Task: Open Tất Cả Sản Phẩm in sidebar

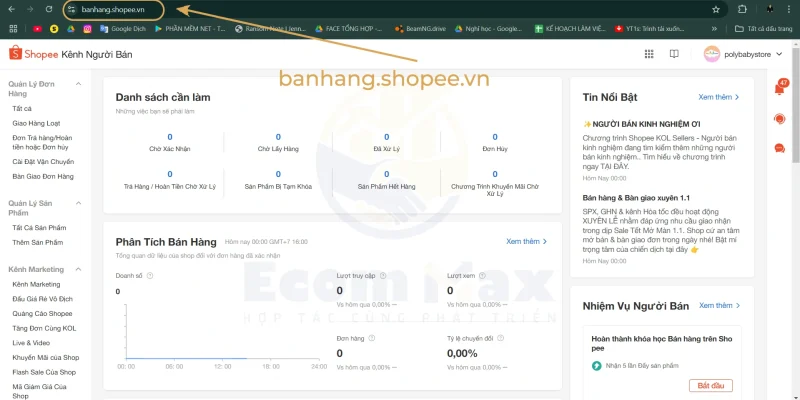Action: (x=39, y=228)
